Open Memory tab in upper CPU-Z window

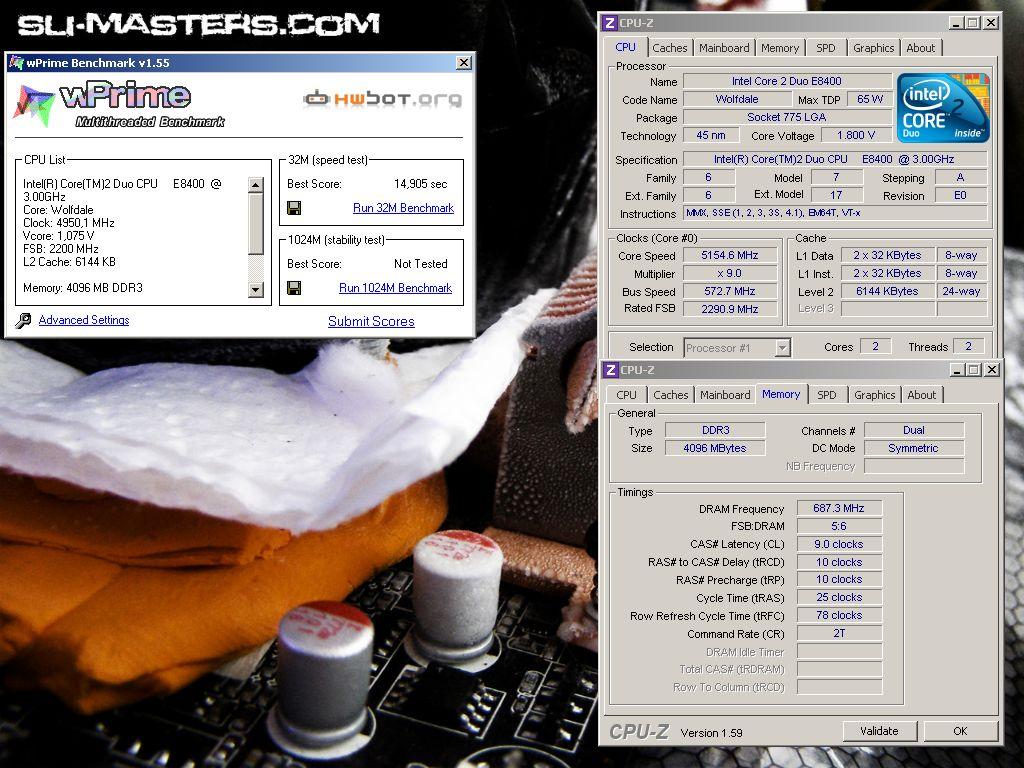point(780,48)
